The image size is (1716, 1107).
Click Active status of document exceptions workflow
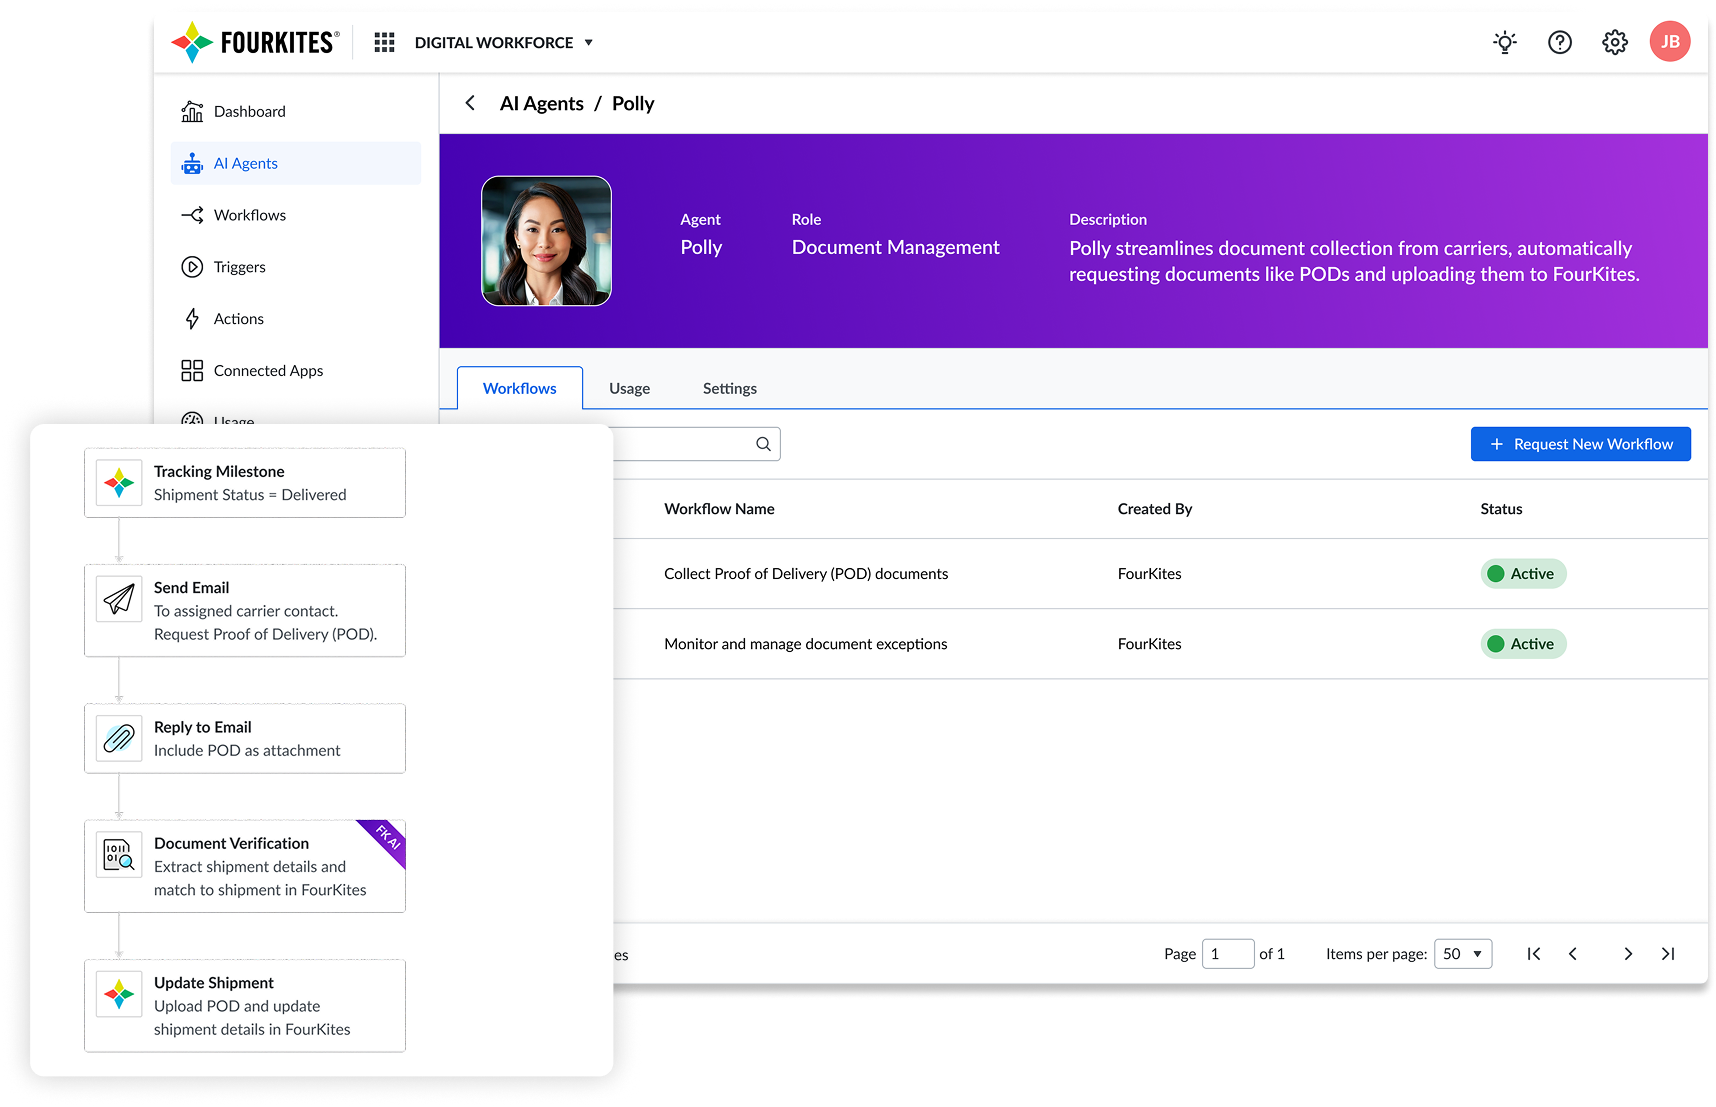click(x=1523, y=644)
